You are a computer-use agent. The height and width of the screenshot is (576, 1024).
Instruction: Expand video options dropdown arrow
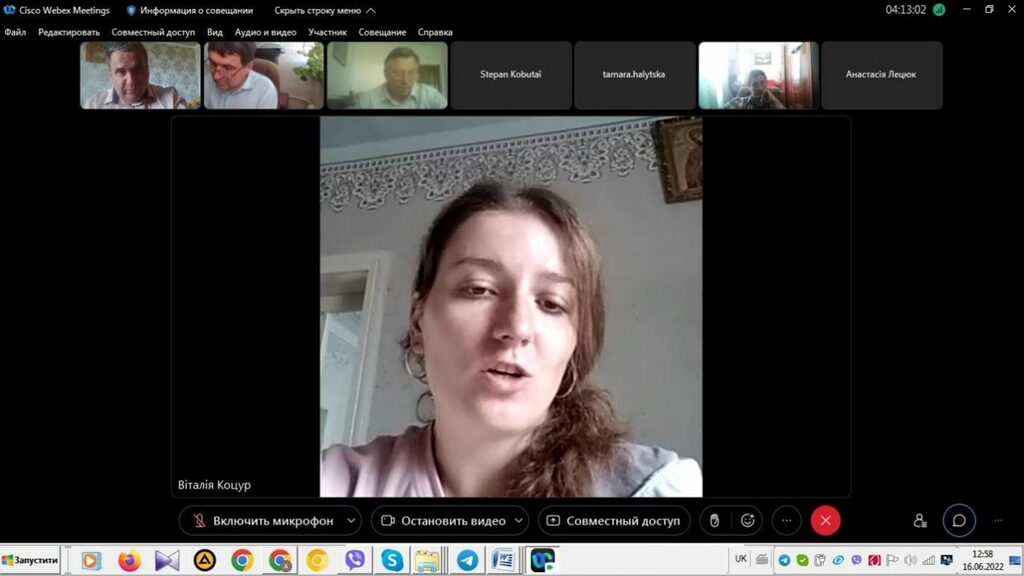(x=518, y=521)
